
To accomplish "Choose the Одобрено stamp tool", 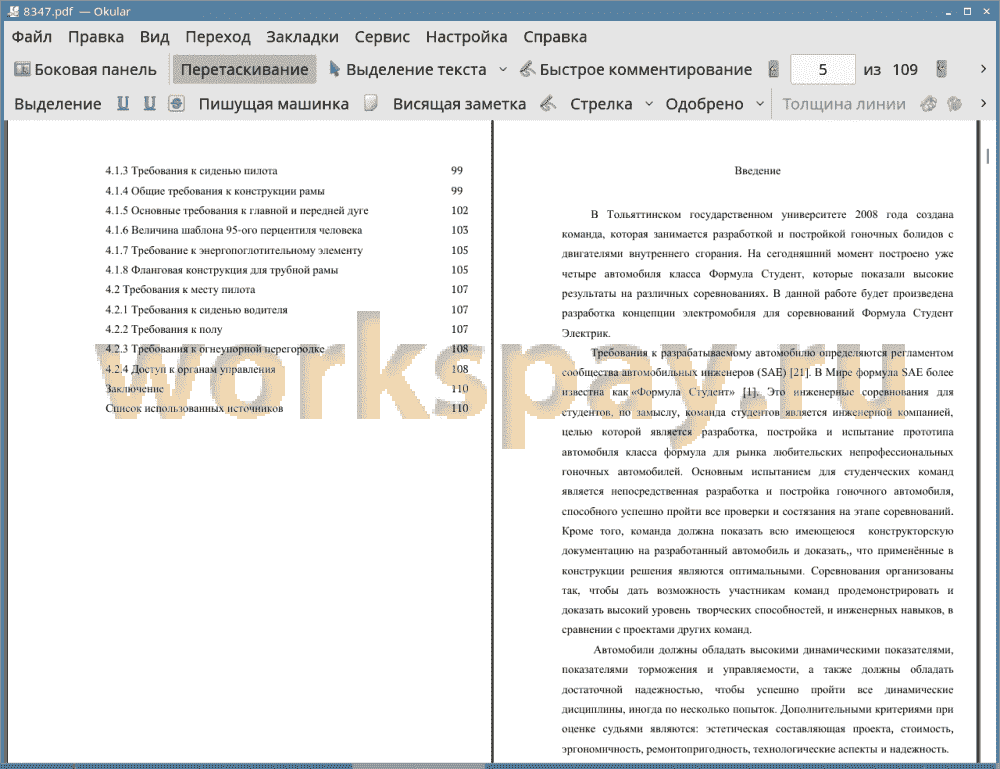I will [x=704, y=104].
